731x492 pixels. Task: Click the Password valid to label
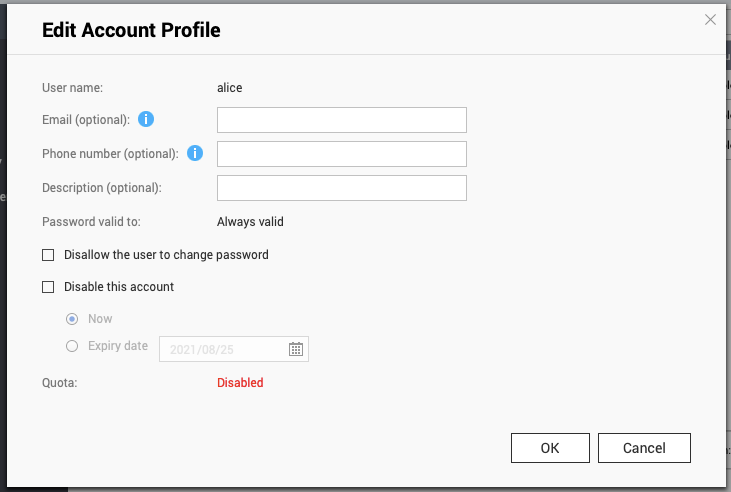[x=93, y=222]
